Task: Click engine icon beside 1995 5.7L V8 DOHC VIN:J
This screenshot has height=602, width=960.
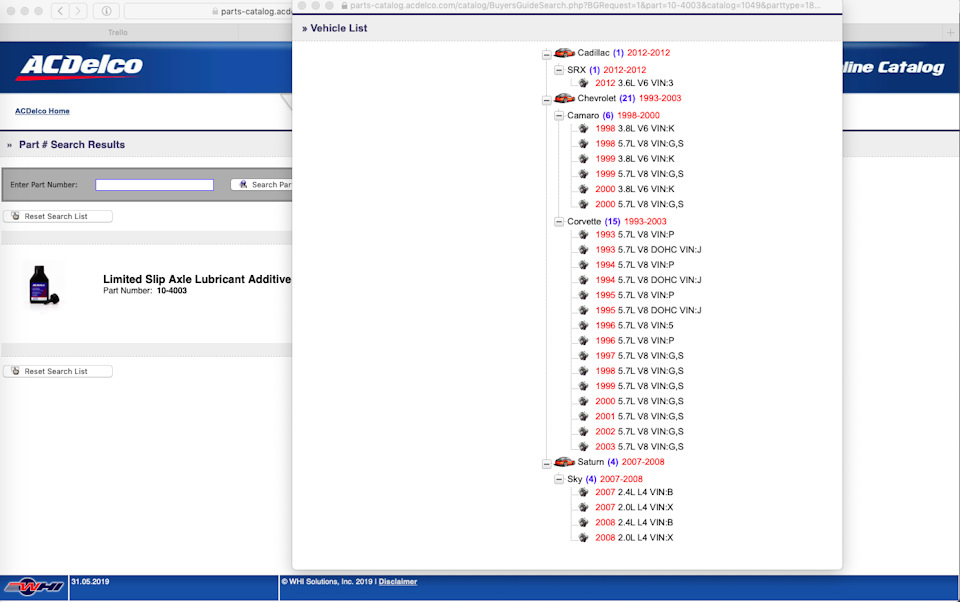Action: coord(583,310)
